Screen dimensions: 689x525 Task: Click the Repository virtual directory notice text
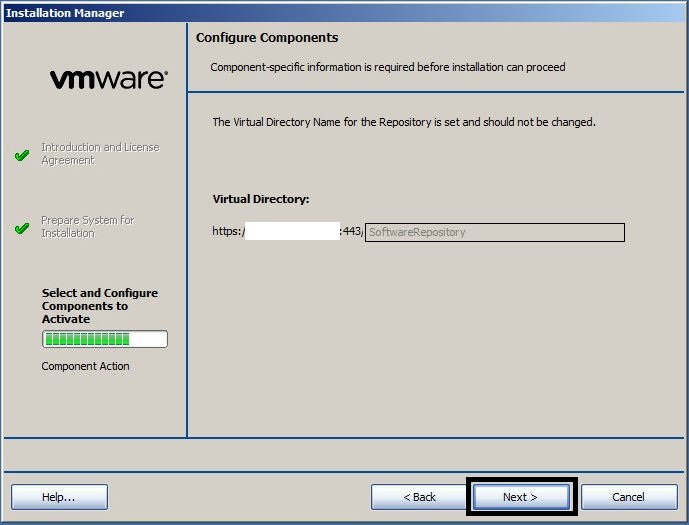(404, 122)
